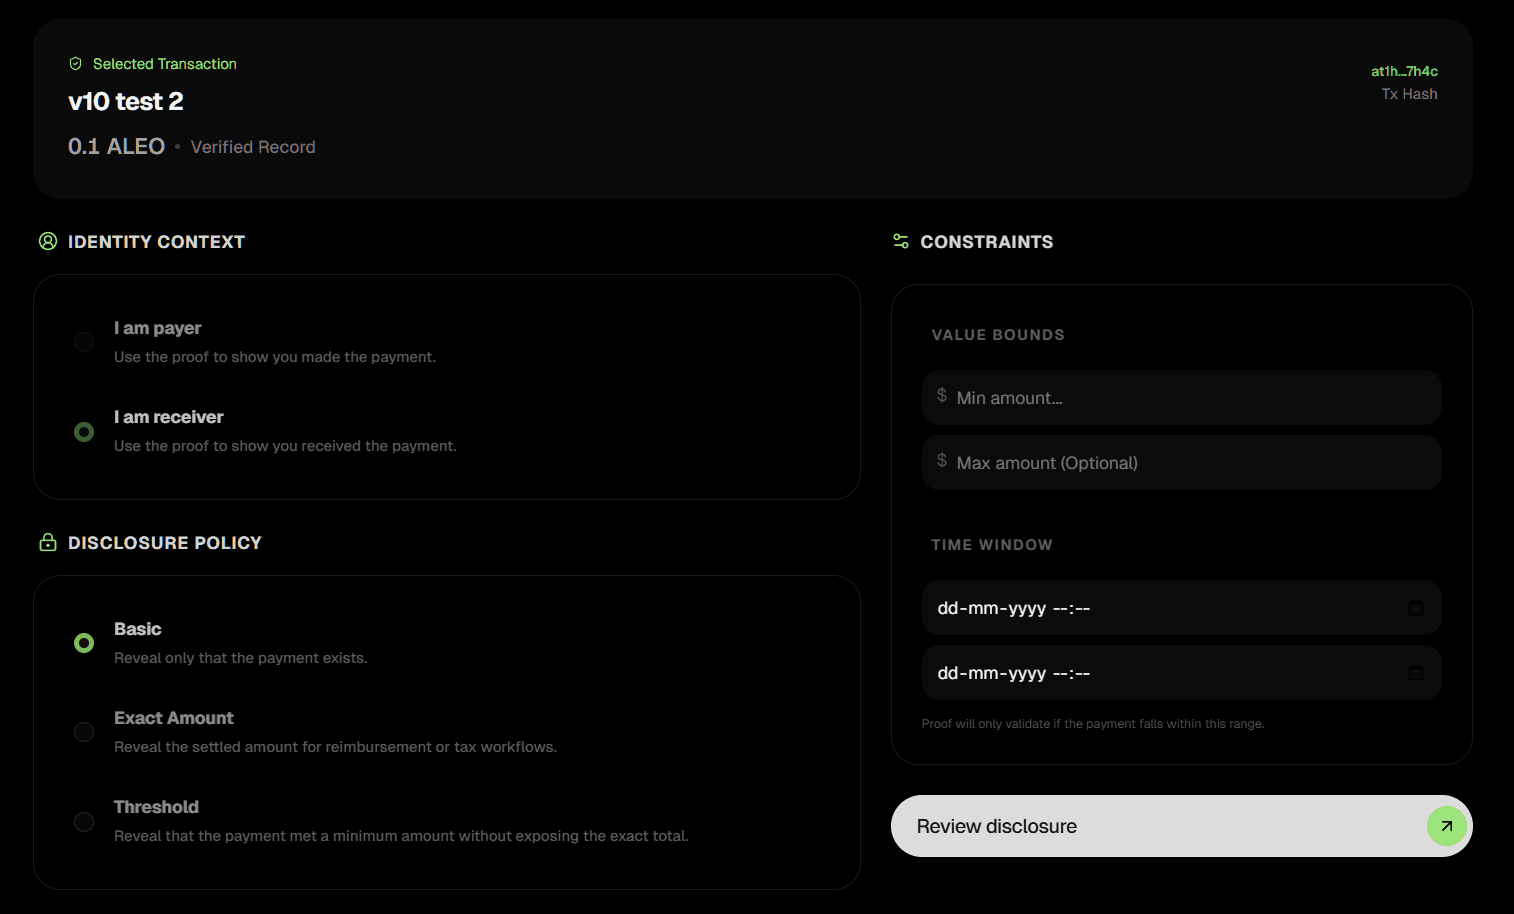Click the 'IDENTITY CONTEXT' heading text

[156, 242]
